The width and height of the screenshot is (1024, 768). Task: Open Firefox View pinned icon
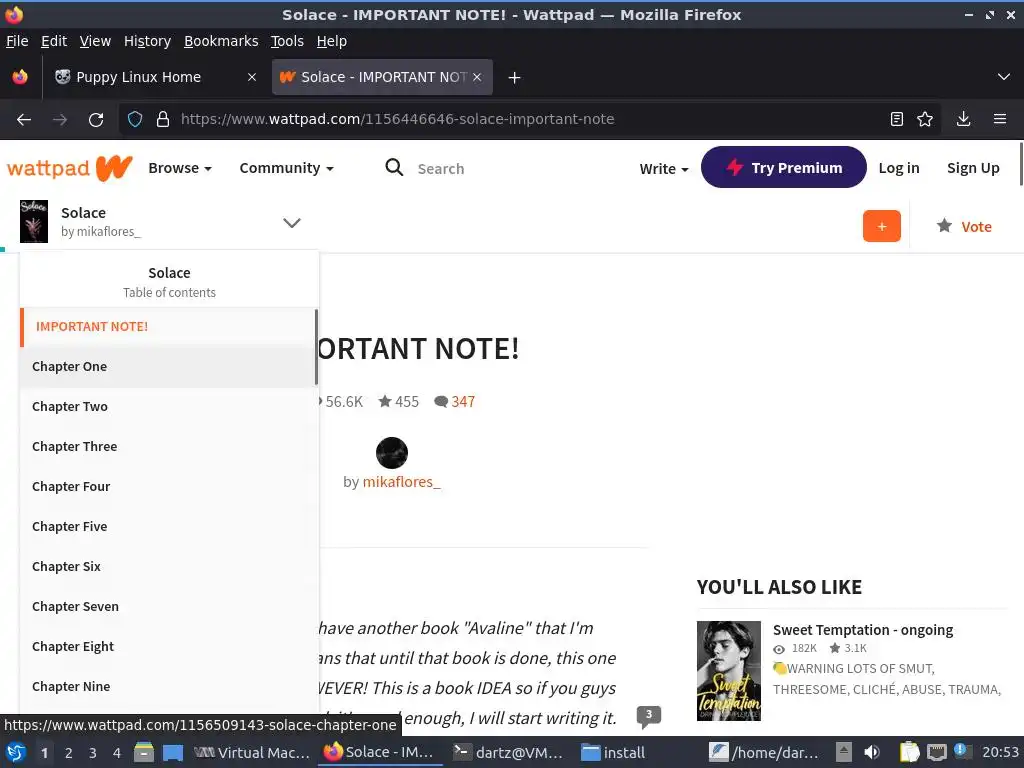[20, 77]
